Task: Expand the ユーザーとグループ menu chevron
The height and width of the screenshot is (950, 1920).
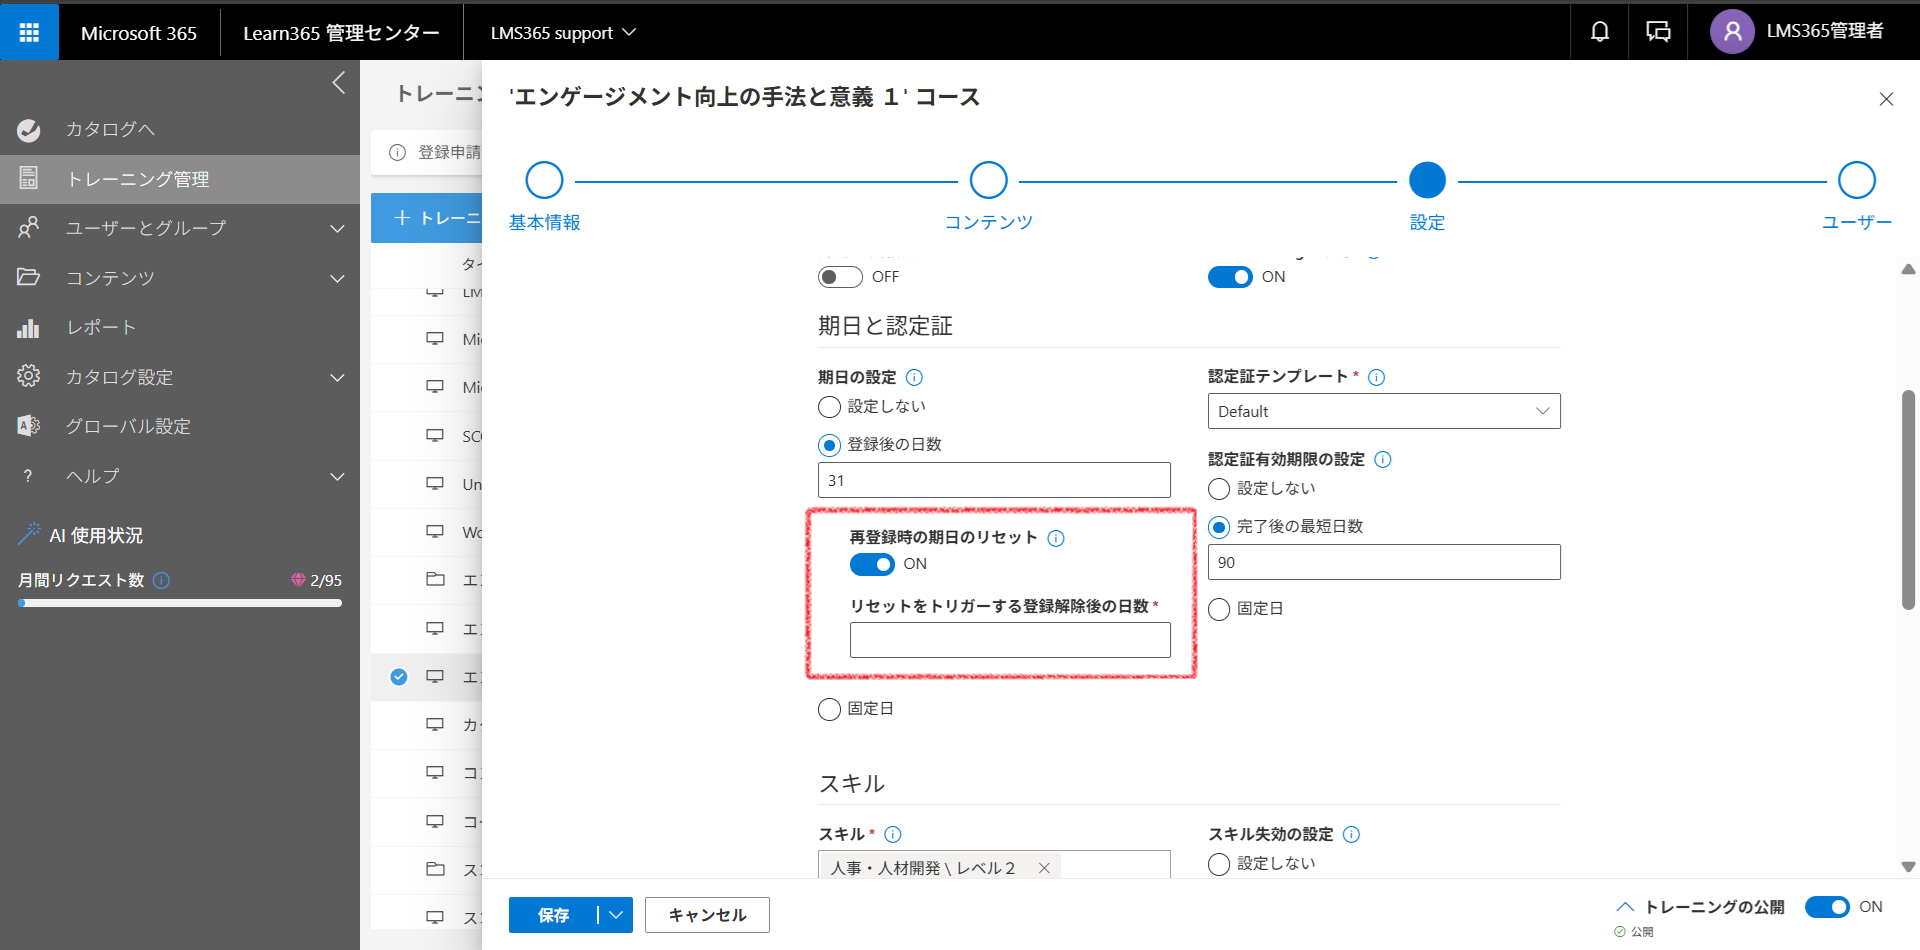Action: point(337,229)
